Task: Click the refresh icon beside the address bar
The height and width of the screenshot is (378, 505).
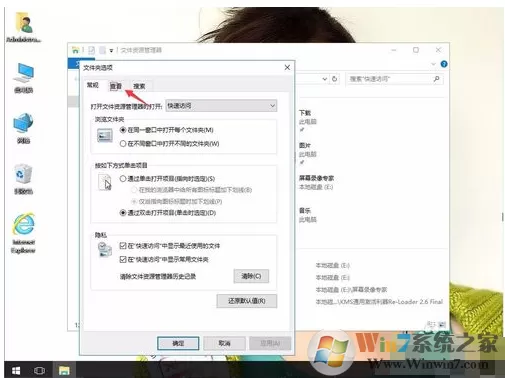Action: [334, 79]
